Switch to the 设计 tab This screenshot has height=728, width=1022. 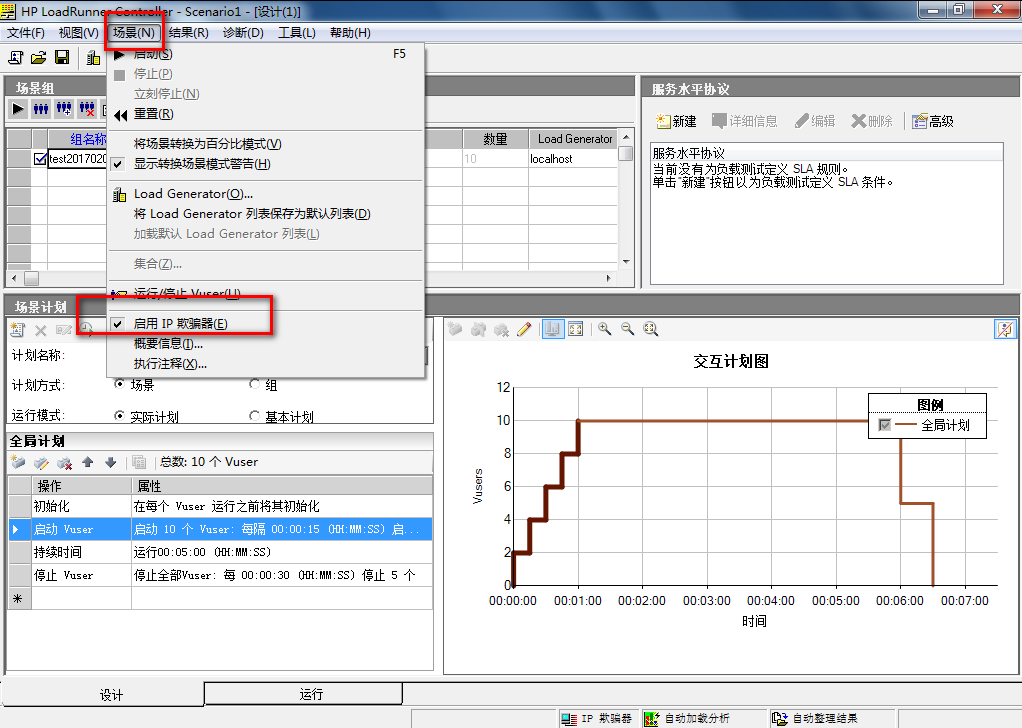coord(103,694)
